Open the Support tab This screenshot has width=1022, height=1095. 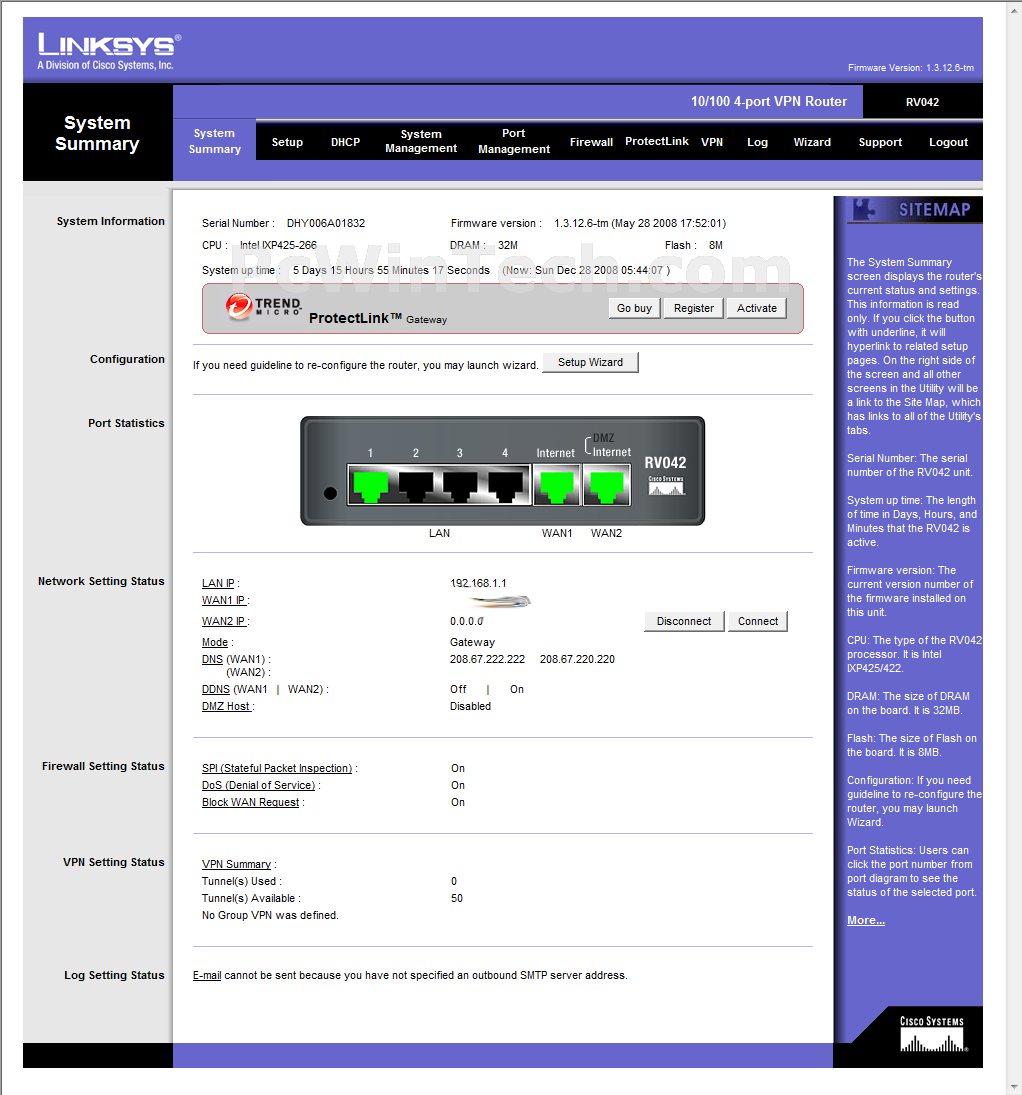[x=879, y=142]
